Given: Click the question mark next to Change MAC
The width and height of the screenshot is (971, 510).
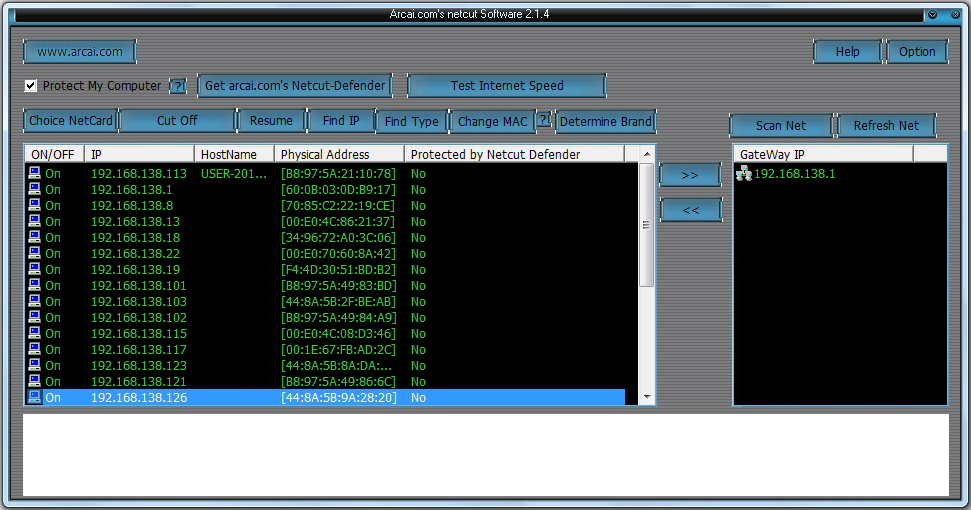Looking at the screenshot, I should [x=543, y=120].
